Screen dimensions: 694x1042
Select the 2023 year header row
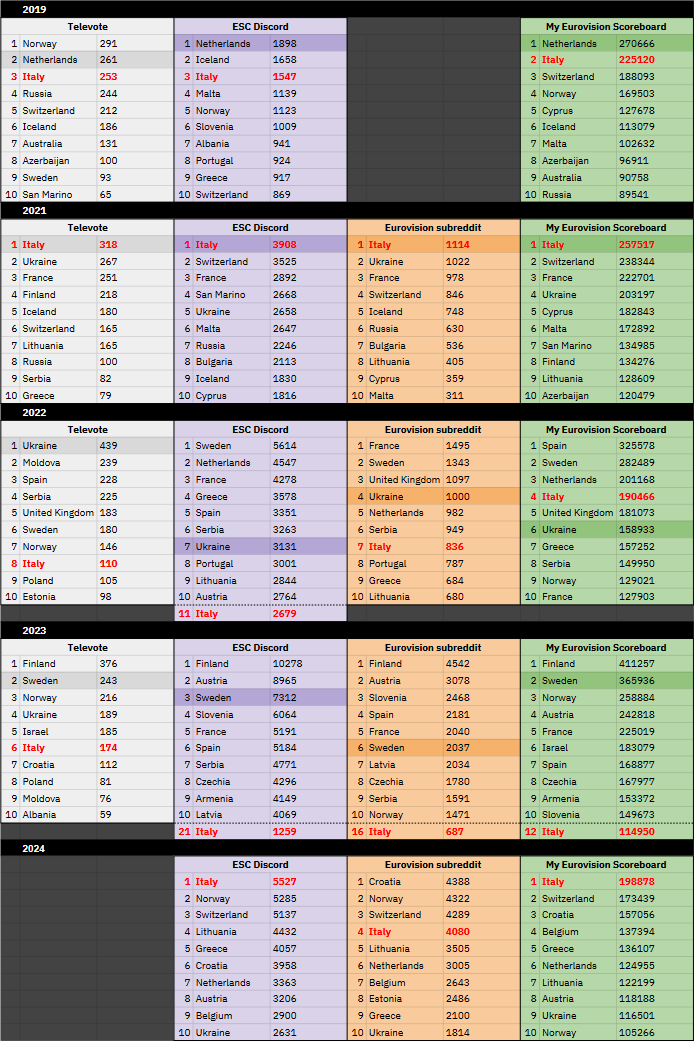[347, 631]
